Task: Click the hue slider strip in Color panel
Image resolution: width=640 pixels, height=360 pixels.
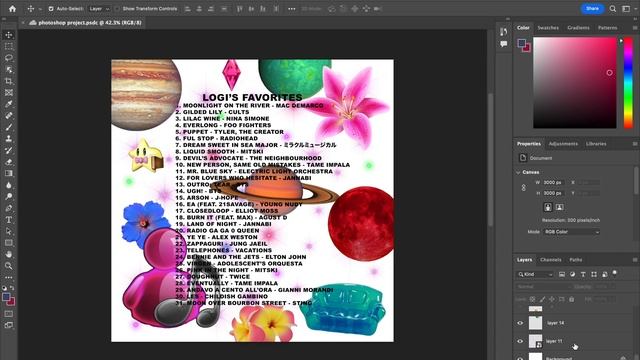Action: (629, 83)
